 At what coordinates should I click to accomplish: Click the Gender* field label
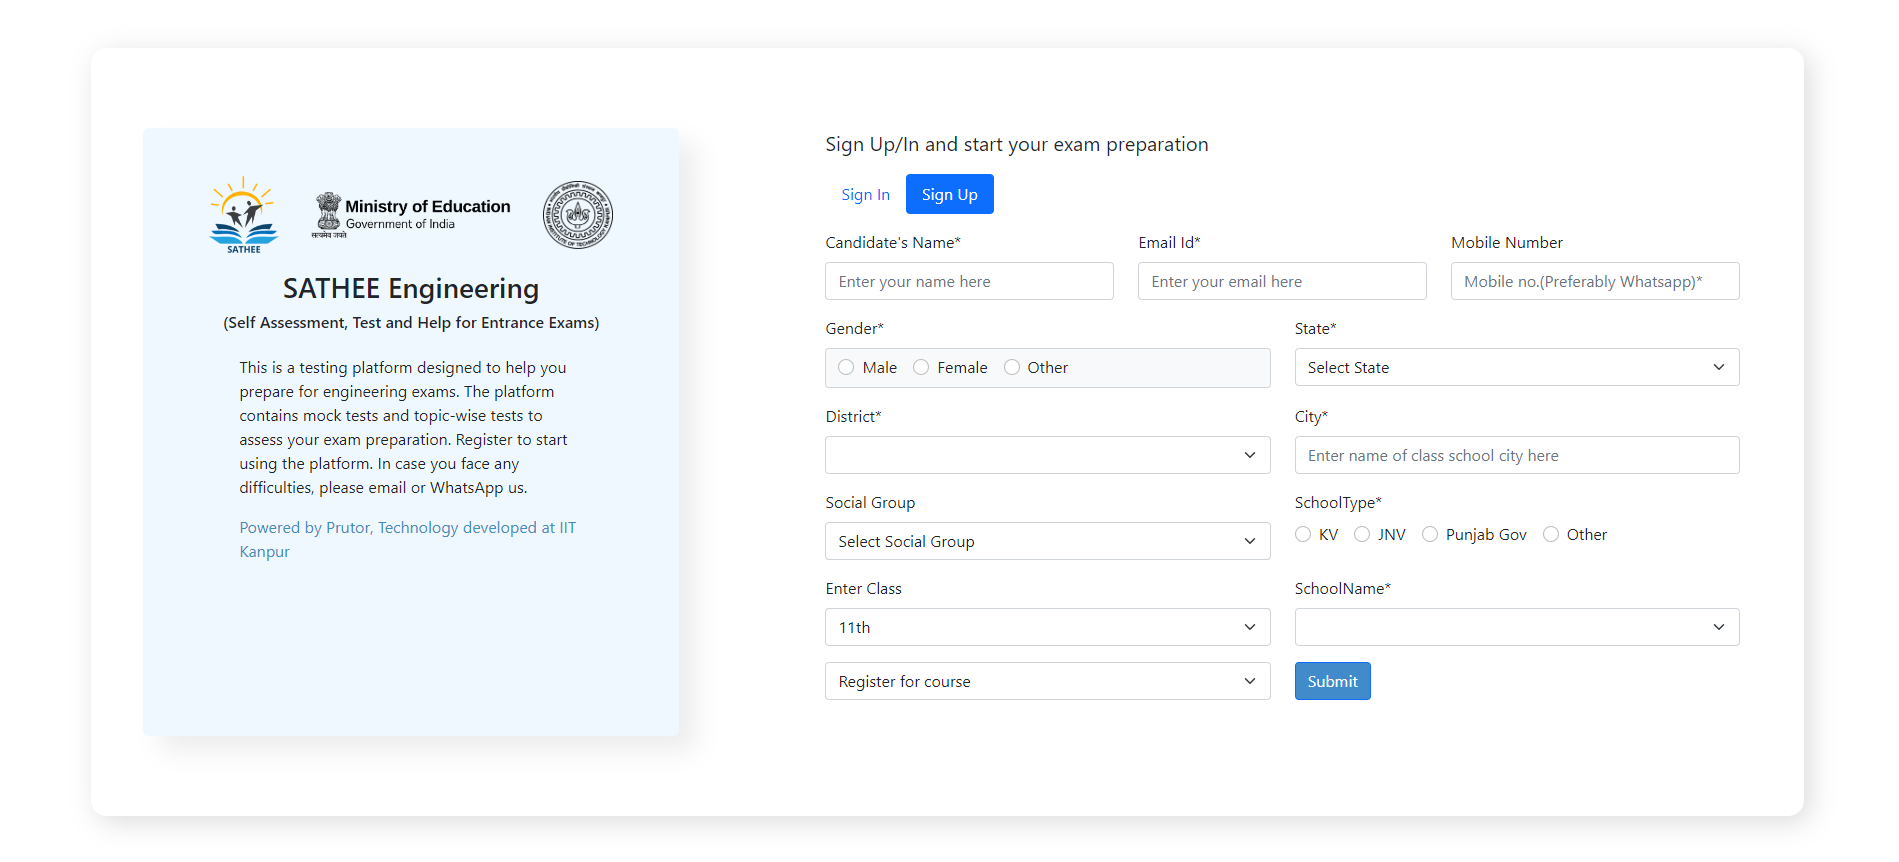tap(855, 328)
